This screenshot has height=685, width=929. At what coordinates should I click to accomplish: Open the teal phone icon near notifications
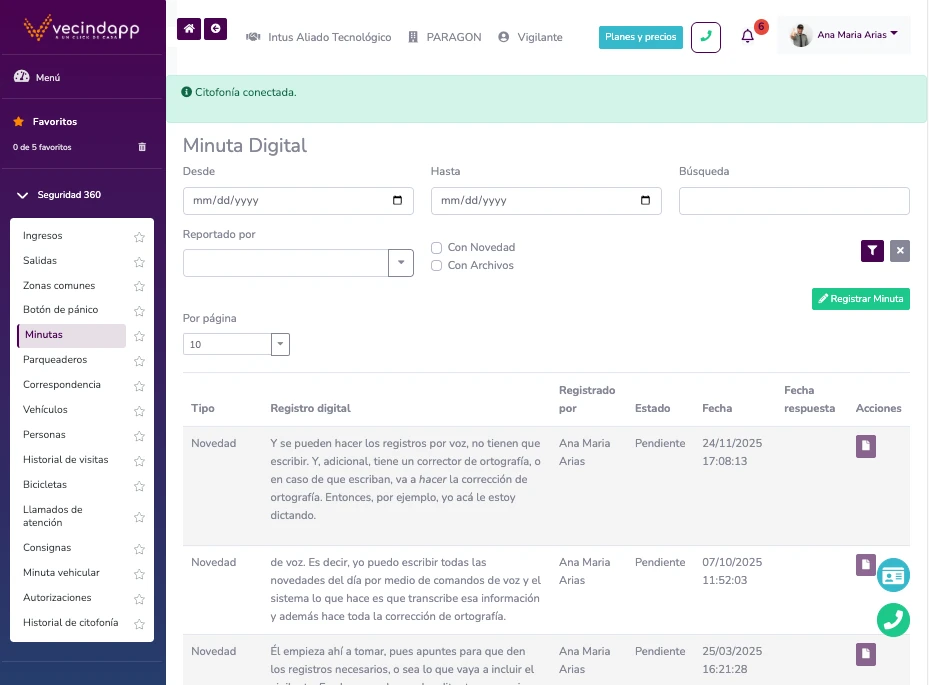pos(706,37)
